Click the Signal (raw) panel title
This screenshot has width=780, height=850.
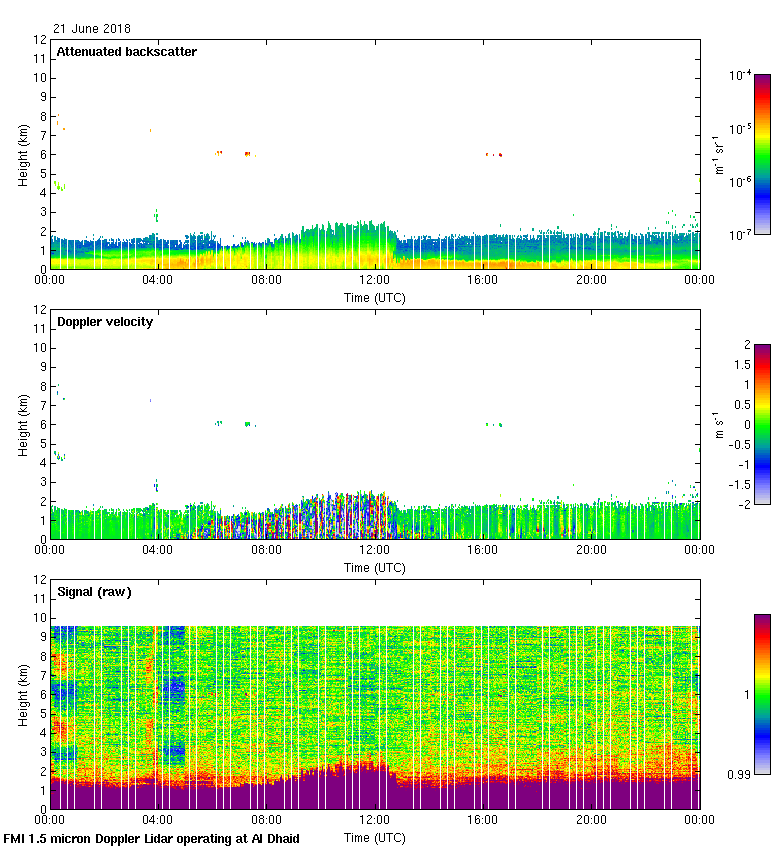94,592
